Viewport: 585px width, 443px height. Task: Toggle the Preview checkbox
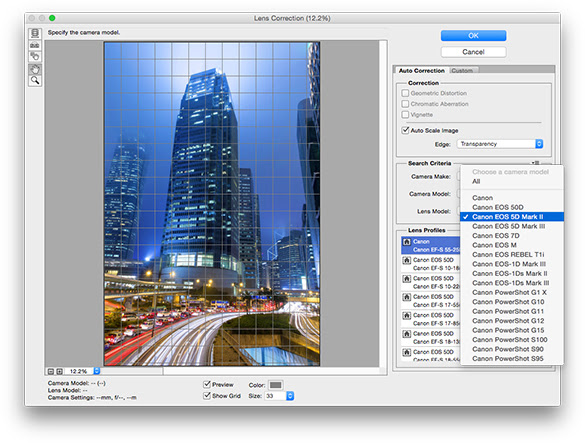207,384
